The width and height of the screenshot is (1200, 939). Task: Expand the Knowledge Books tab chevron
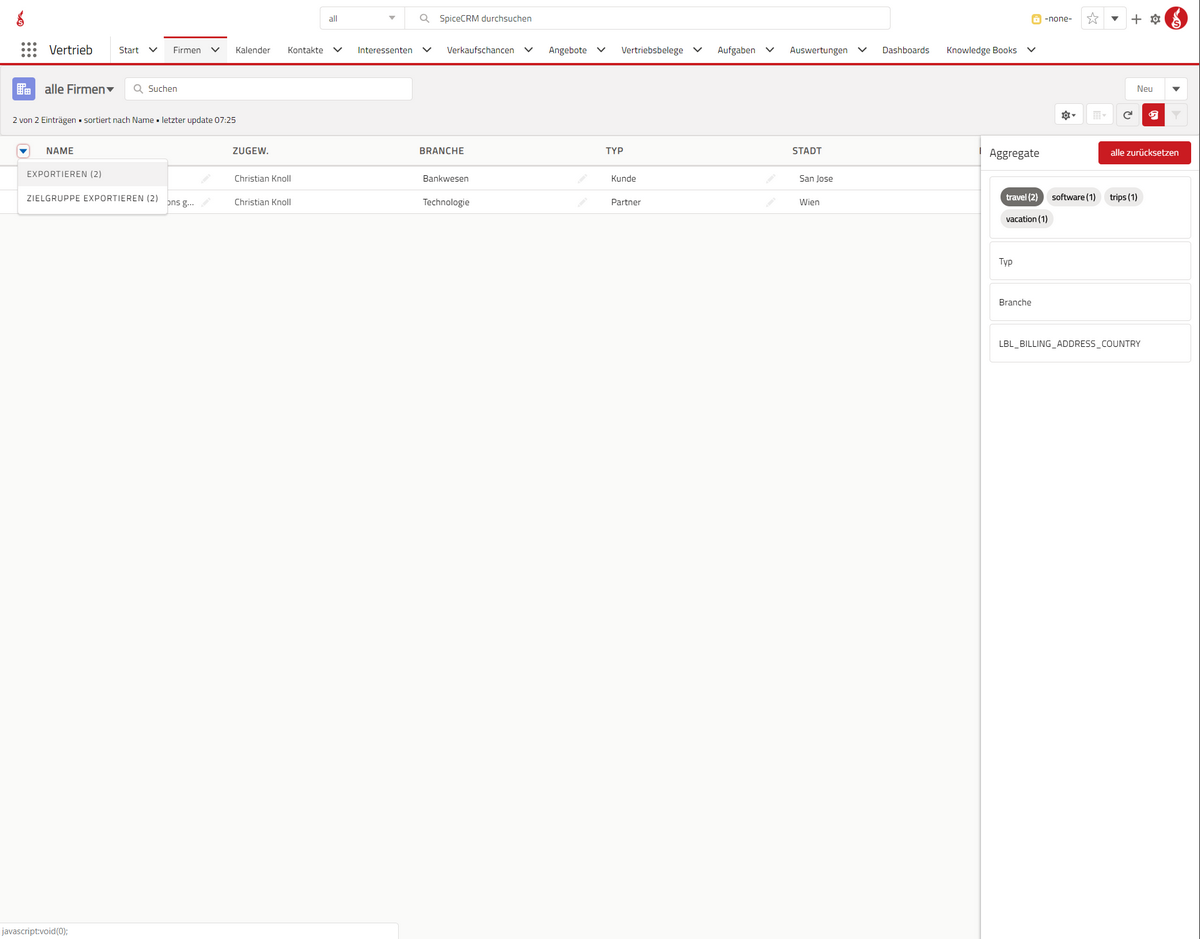tap(1031, 50)
